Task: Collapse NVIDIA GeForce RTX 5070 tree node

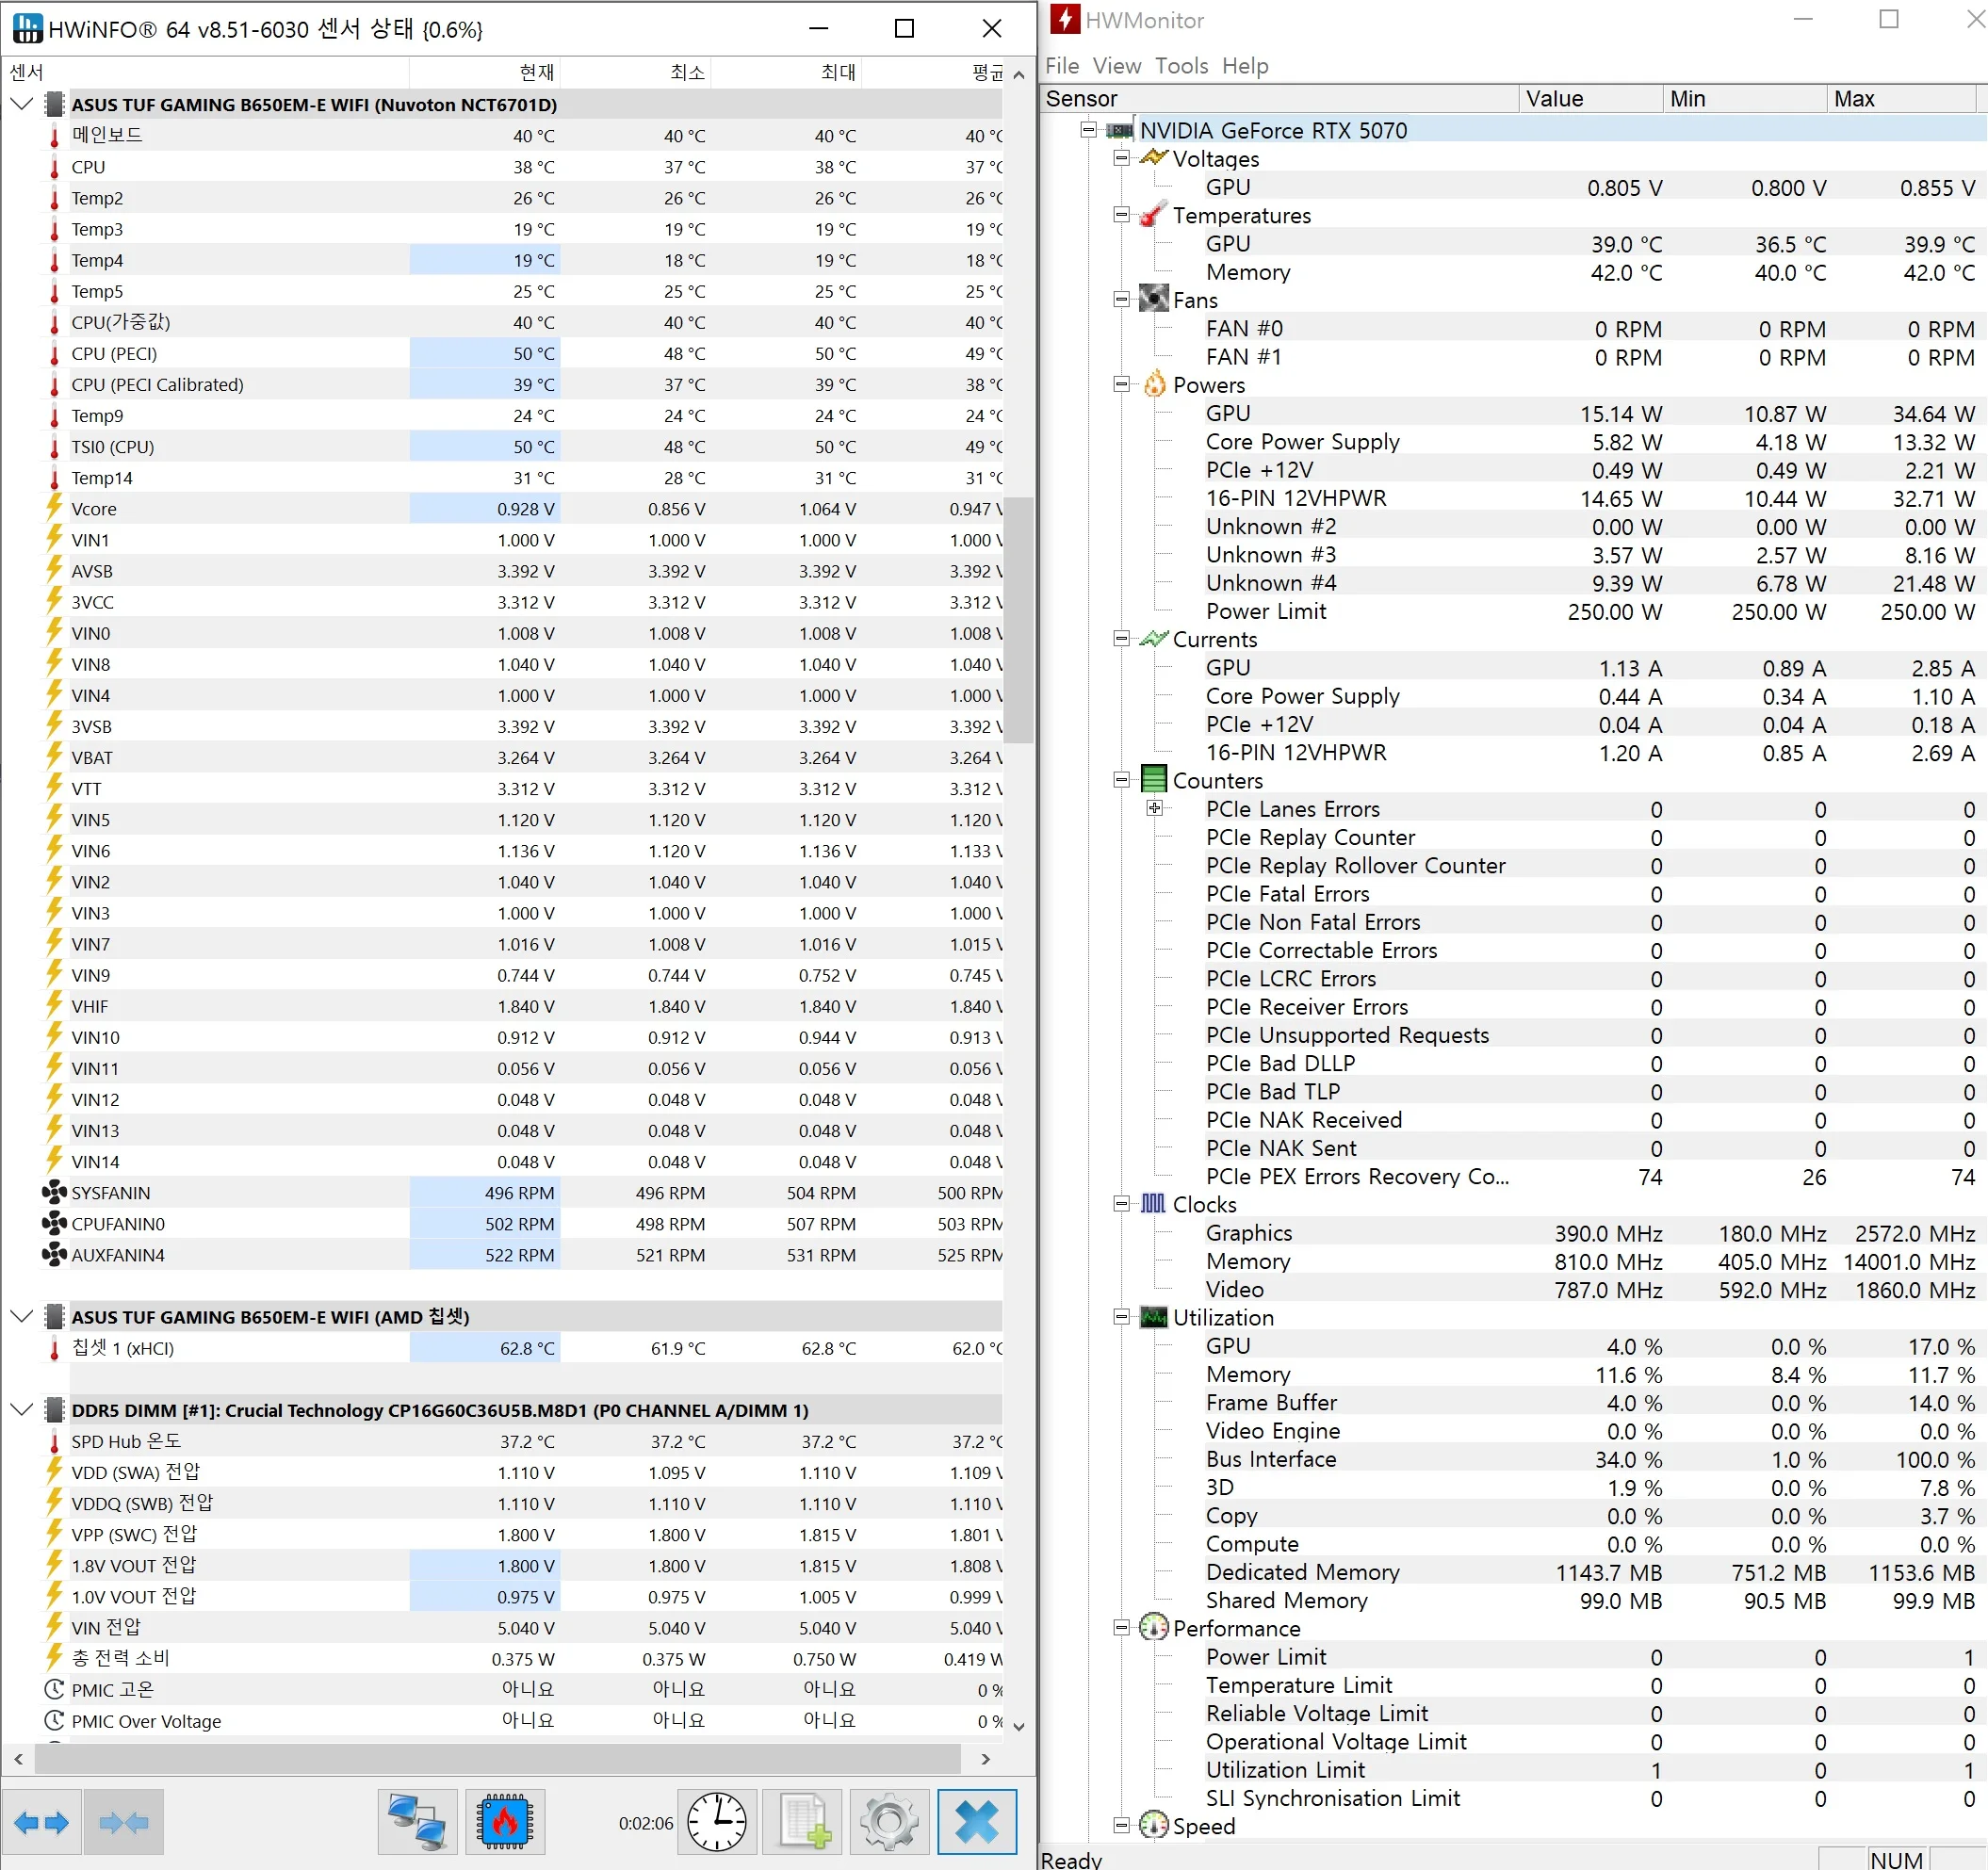Action: [1089, 130]
